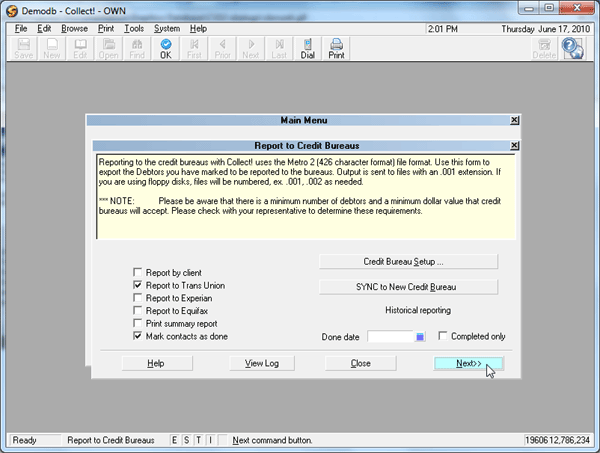Click the E status bar indicator

point(174,440)
